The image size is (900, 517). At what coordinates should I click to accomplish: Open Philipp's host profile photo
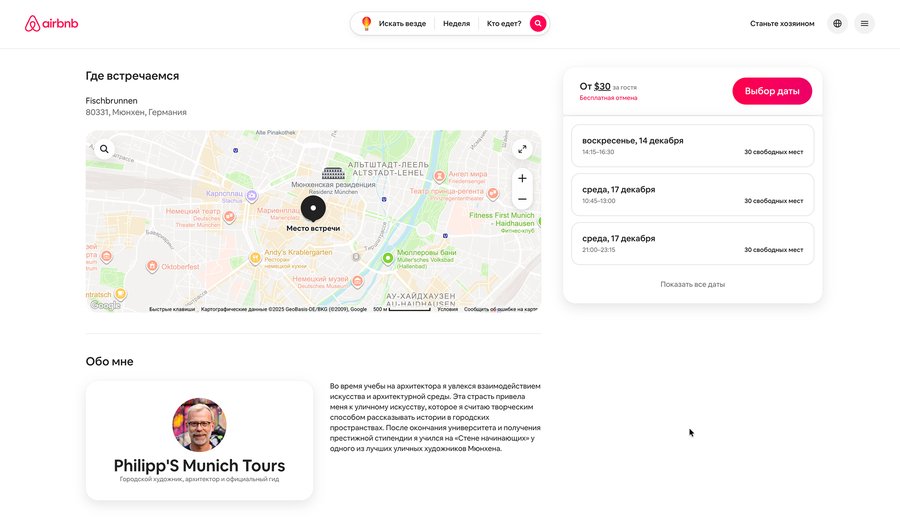[199, 425]
